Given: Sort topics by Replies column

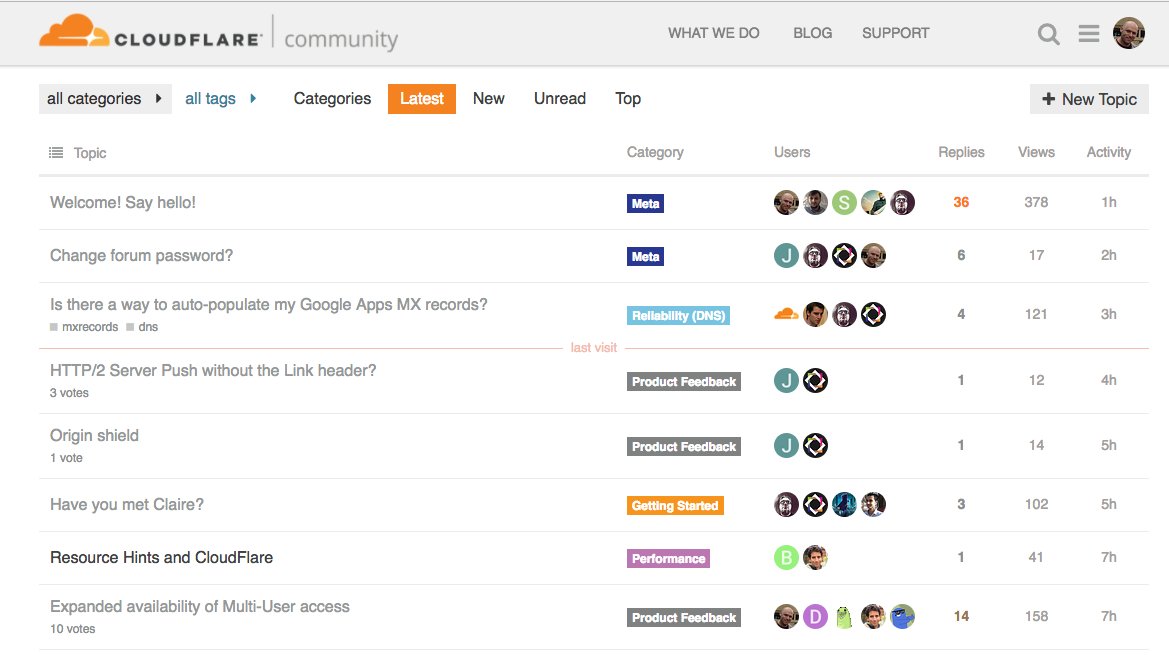Looking at the screenshot, I should (x=961, y=152).
